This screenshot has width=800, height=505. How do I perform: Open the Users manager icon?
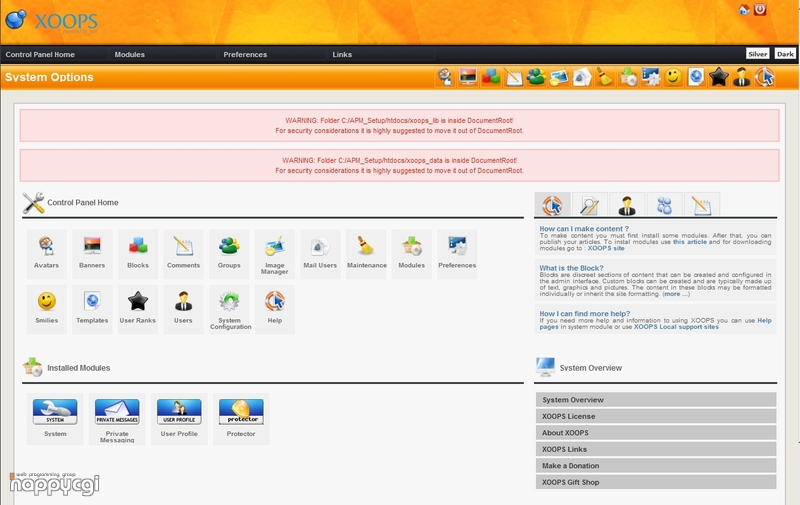click(x=183, y=309)
